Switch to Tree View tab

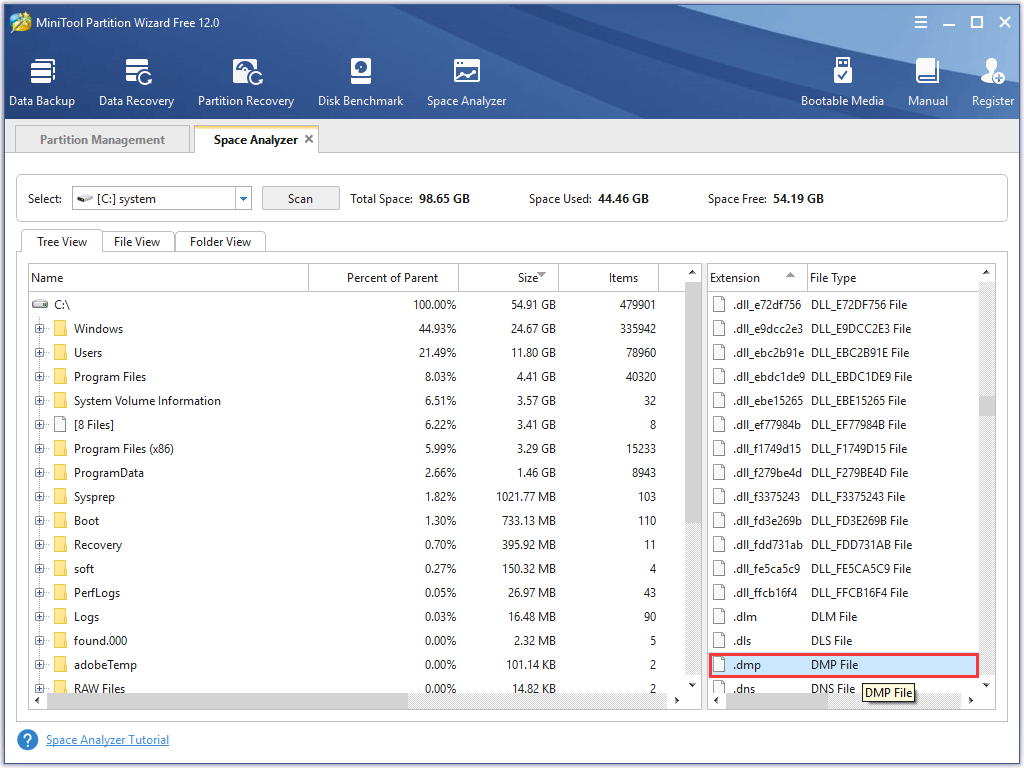coord(62,242)
